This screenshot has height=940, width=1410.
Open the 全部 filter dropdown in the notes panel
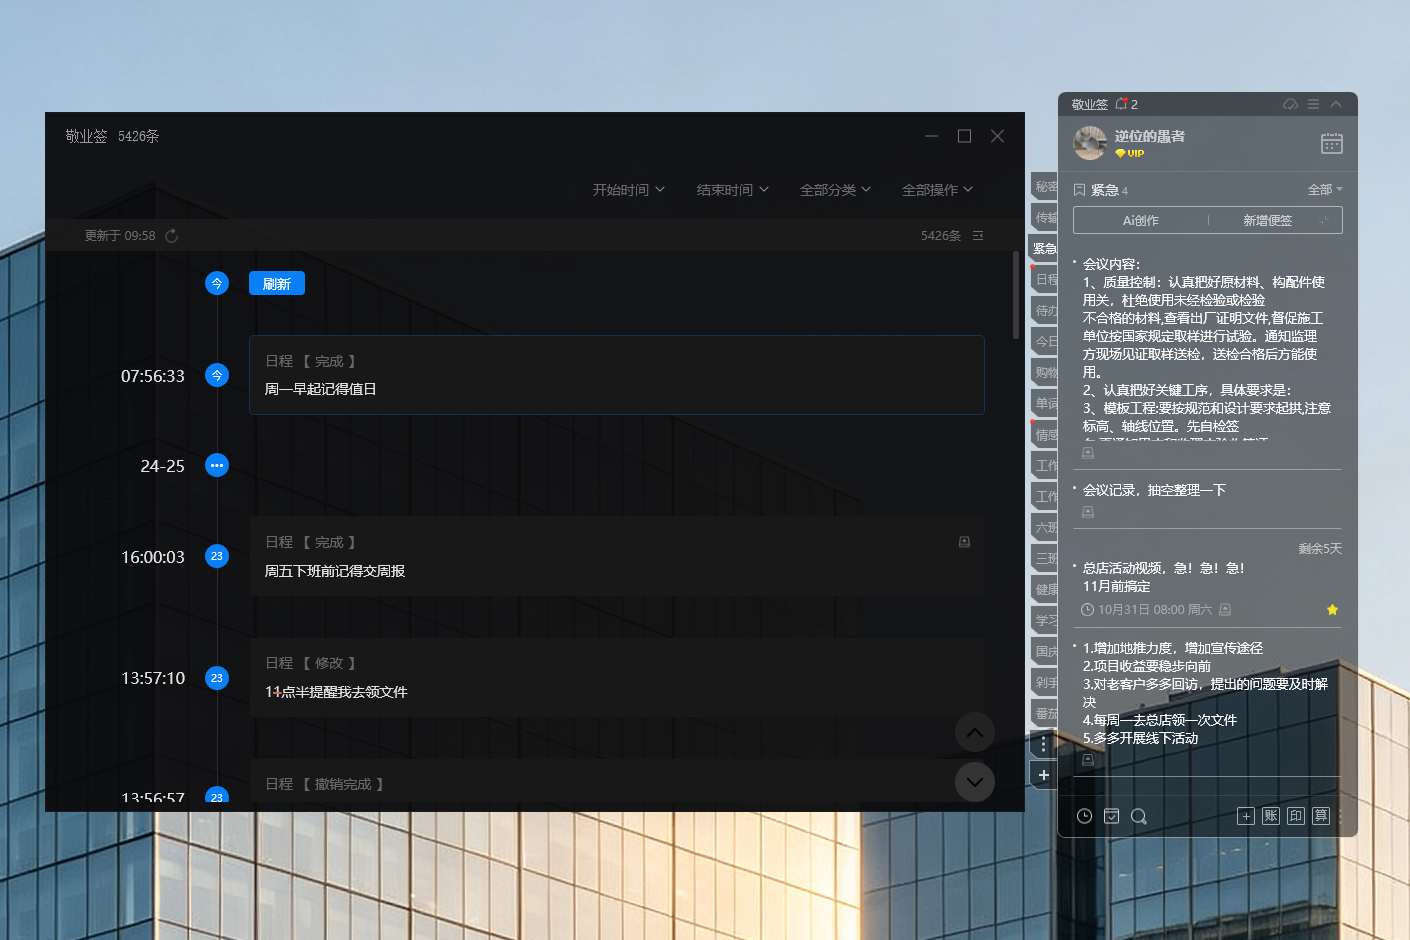click(1325, 190)
